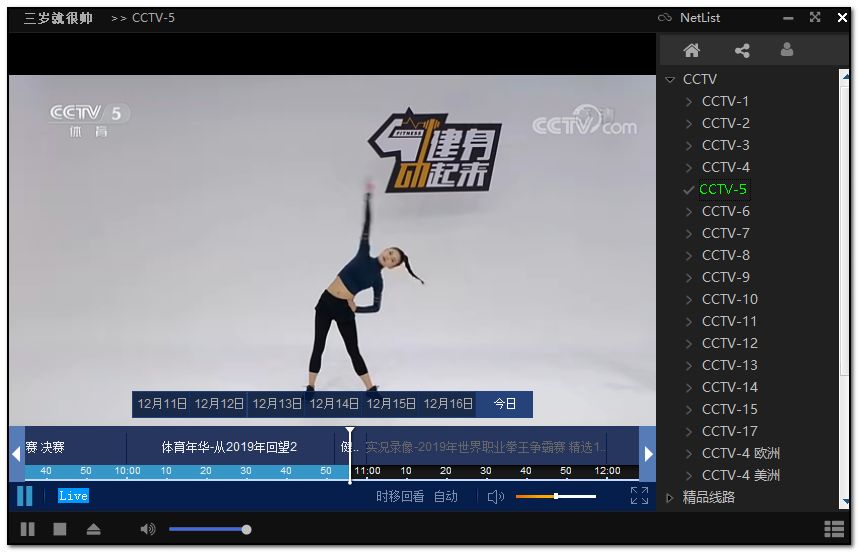Click the CCTV-5 title text
The width and height of the screenshot is (858, 552).
tap(153, 18)
